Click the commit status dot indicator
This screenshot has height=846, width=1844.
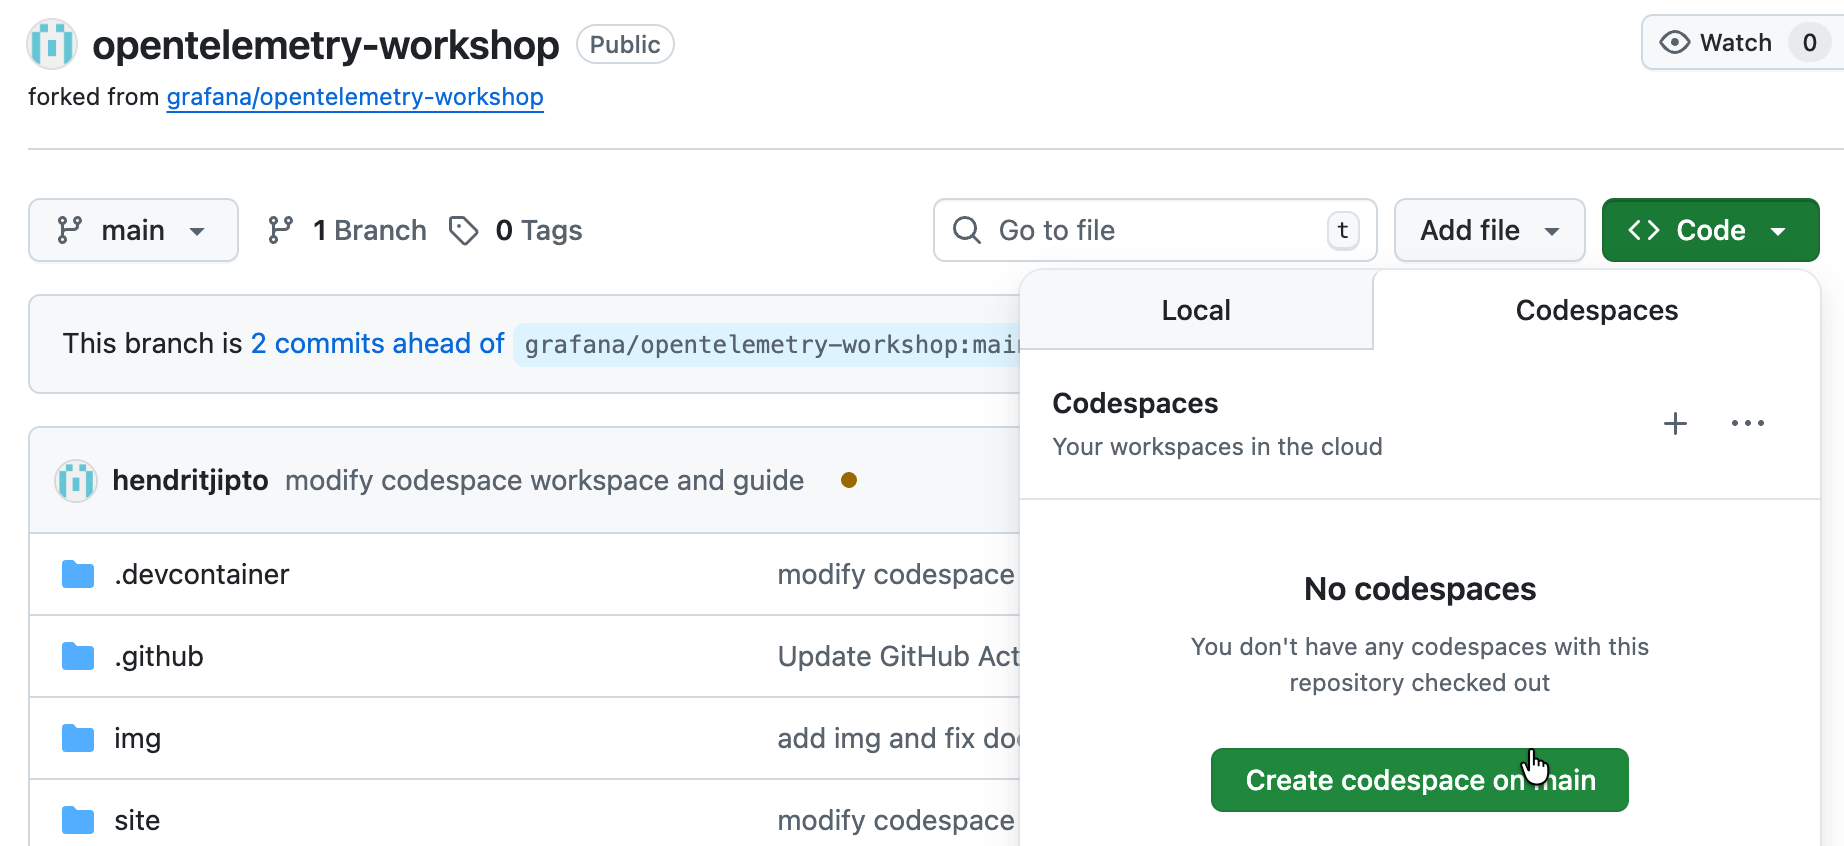[x=849, y=481]
